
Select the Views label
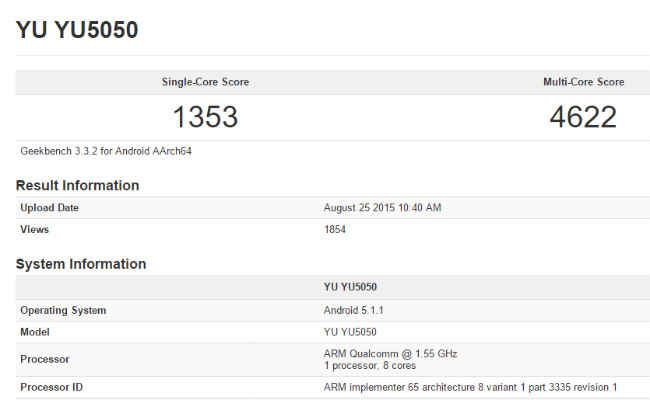(x=34, y=229)
